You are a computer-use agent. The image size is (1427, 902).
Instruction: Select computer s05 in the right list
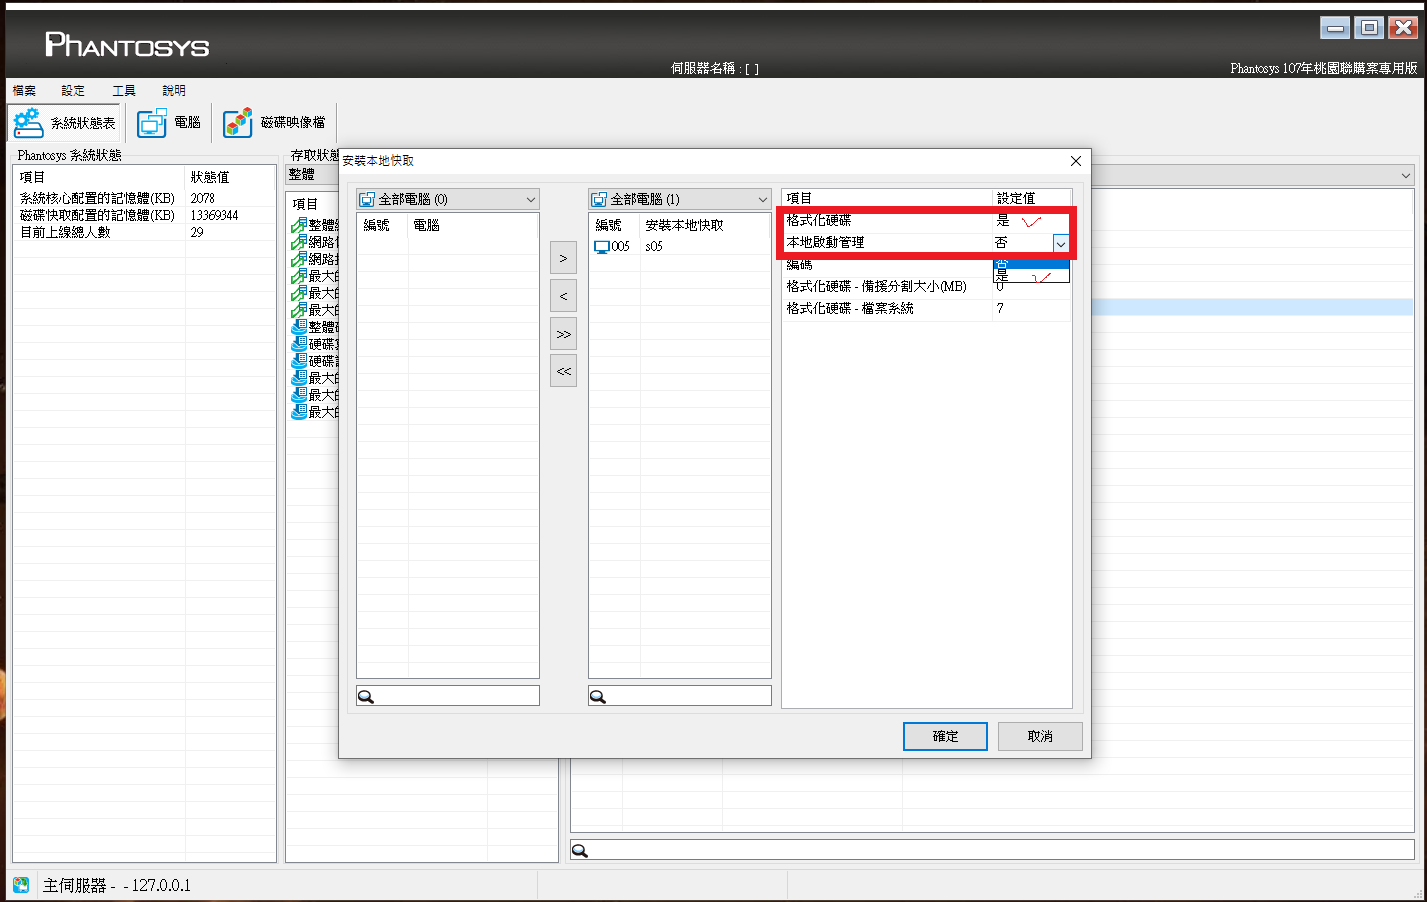(x=680, y=246)
